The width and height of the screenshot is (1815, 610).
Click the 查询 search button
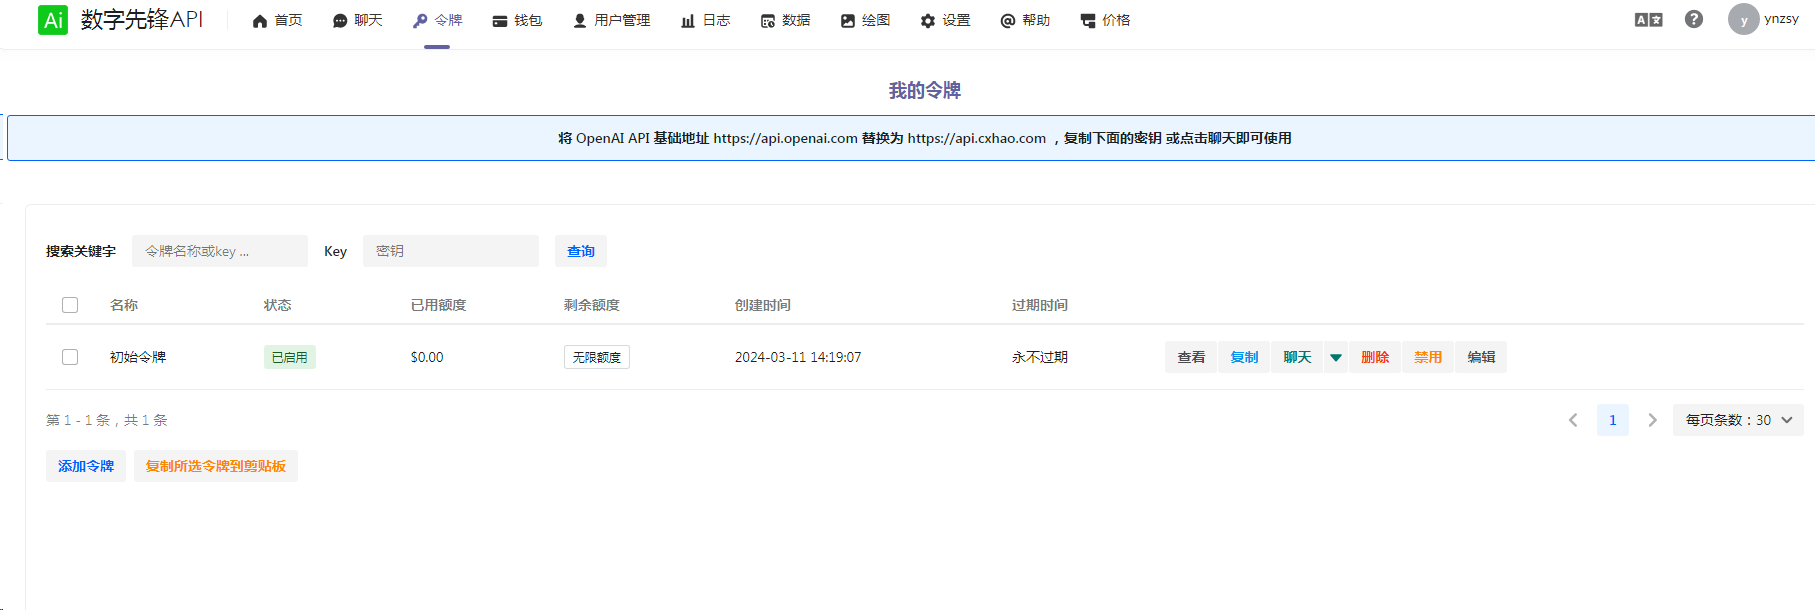pos(581,251)
